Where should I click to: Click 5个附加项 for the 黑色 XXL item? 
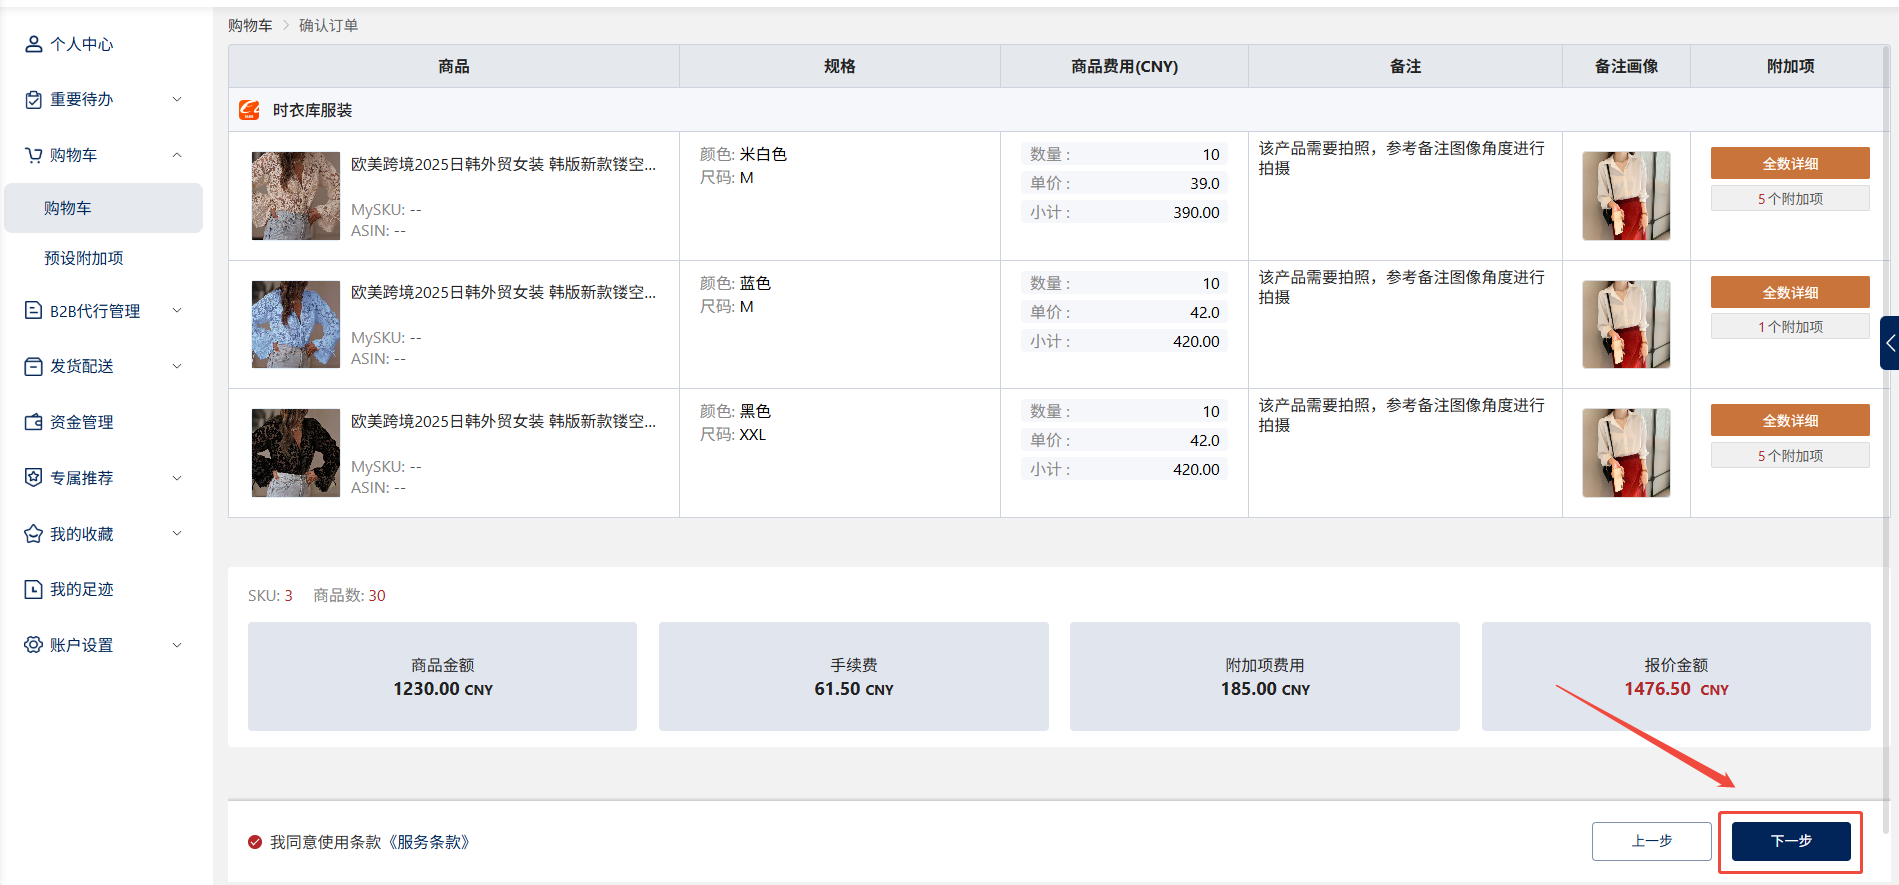pos(1790,455)
